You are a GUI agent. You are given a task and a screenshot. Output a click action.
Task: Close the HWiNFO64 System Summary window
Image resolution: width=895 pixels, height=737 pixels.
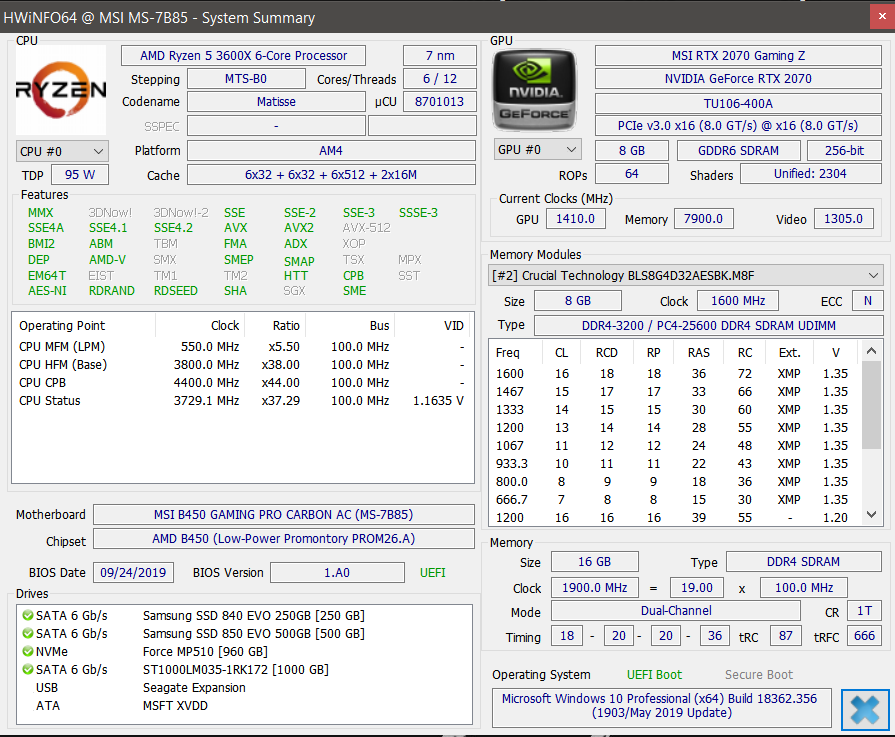tap(882, 17)
